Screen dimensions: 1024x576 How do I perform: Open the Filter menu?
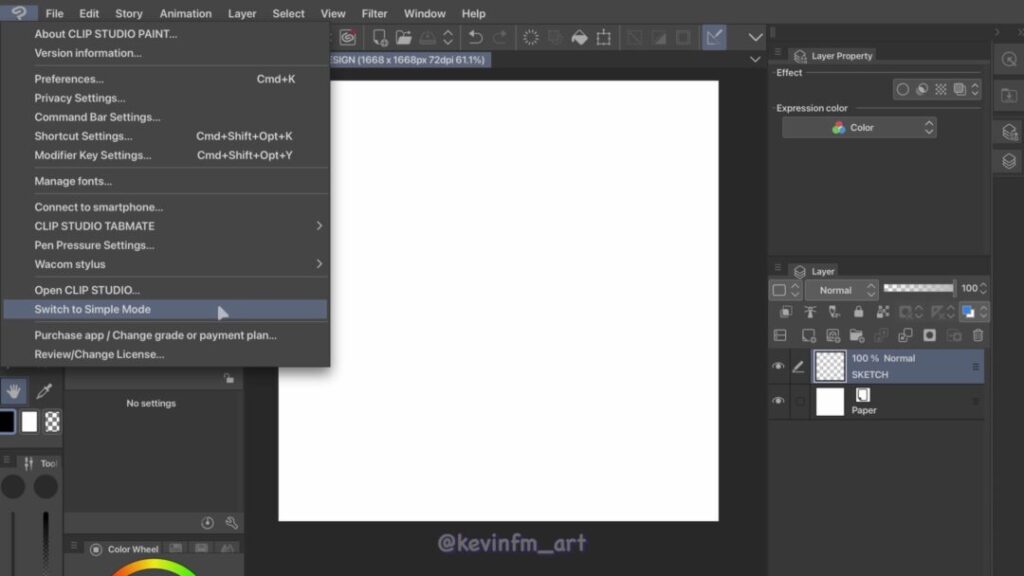[x=375, y=14]
